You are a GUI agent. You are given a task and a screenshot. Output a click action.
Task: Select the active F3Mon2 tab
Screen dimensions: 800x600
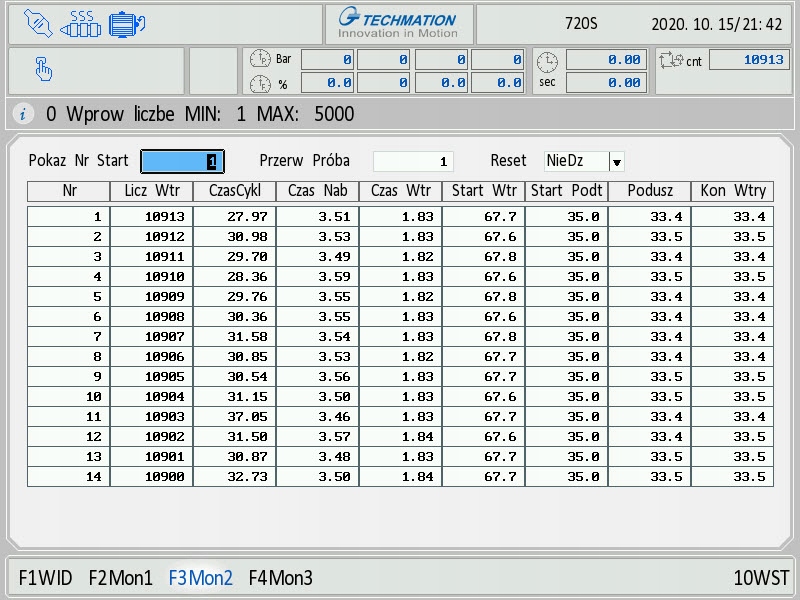tap(200, 578)
